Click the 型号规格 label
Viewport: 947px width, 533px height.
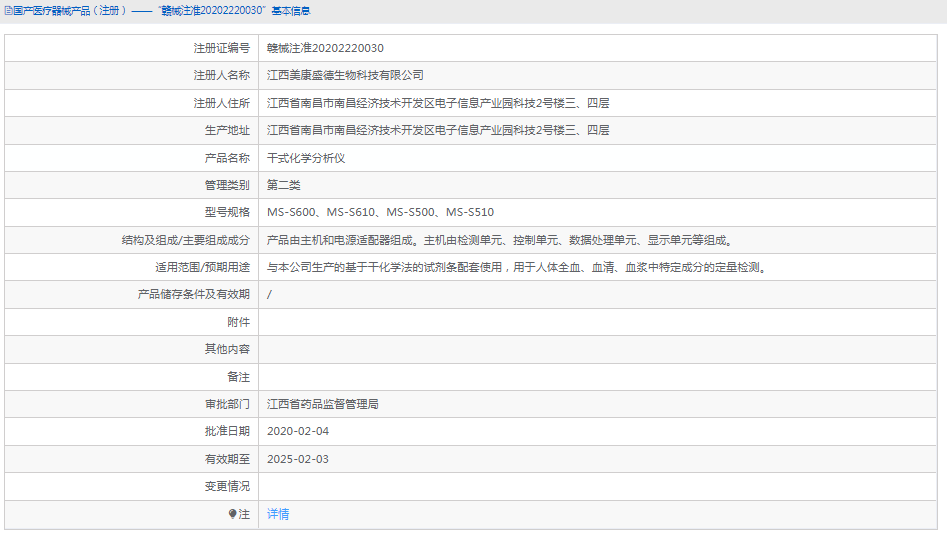[x=227, y=212]
